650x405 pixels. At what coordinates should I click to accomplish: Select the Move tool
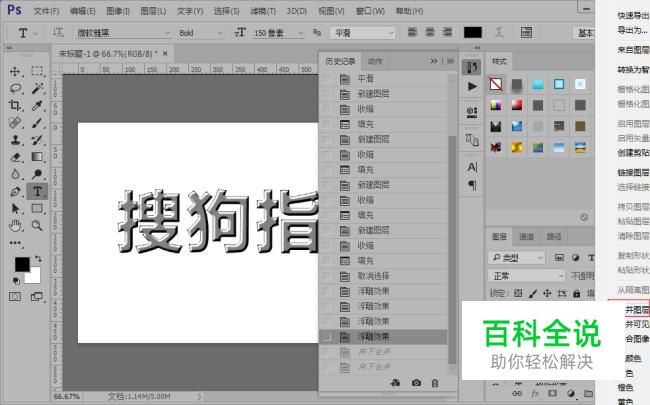[x=15, y=71]
